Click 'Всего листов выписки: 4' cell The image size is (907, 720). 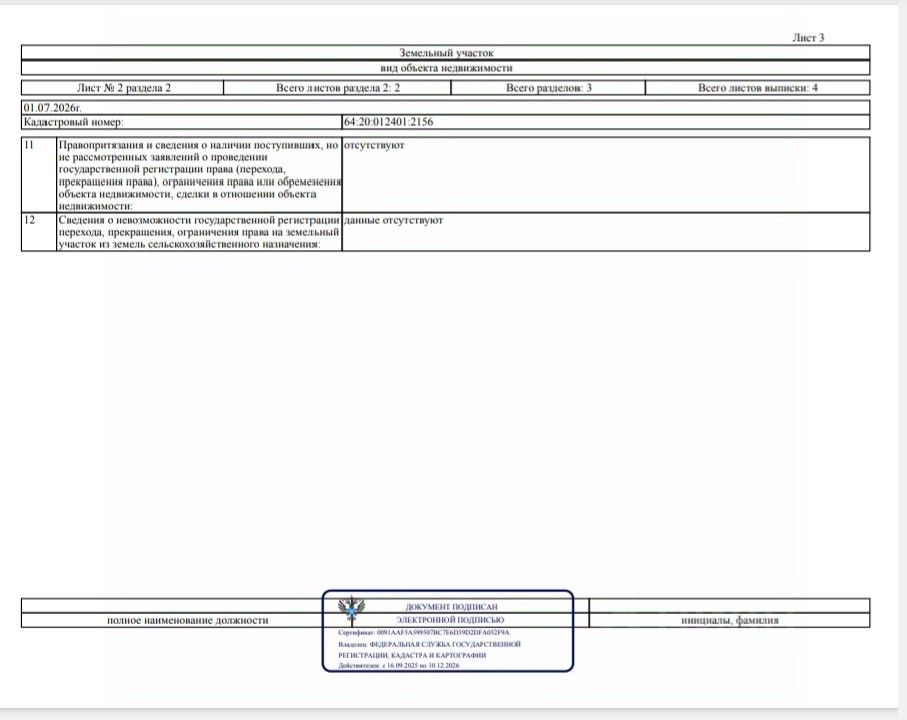pyautogui.click(x=758, y=88)
